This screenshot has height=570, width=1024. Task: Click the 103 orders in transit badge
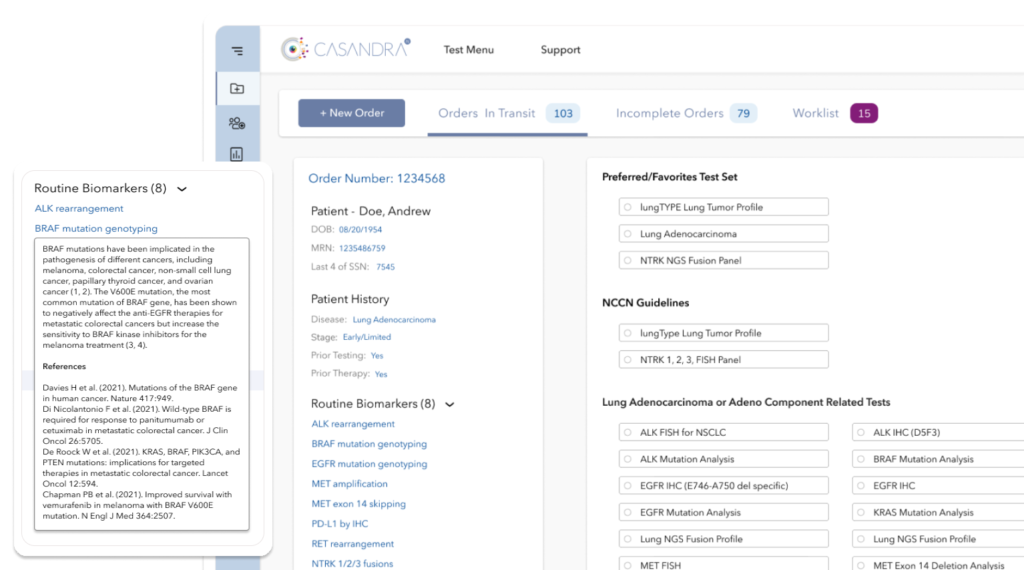(563, 114)
